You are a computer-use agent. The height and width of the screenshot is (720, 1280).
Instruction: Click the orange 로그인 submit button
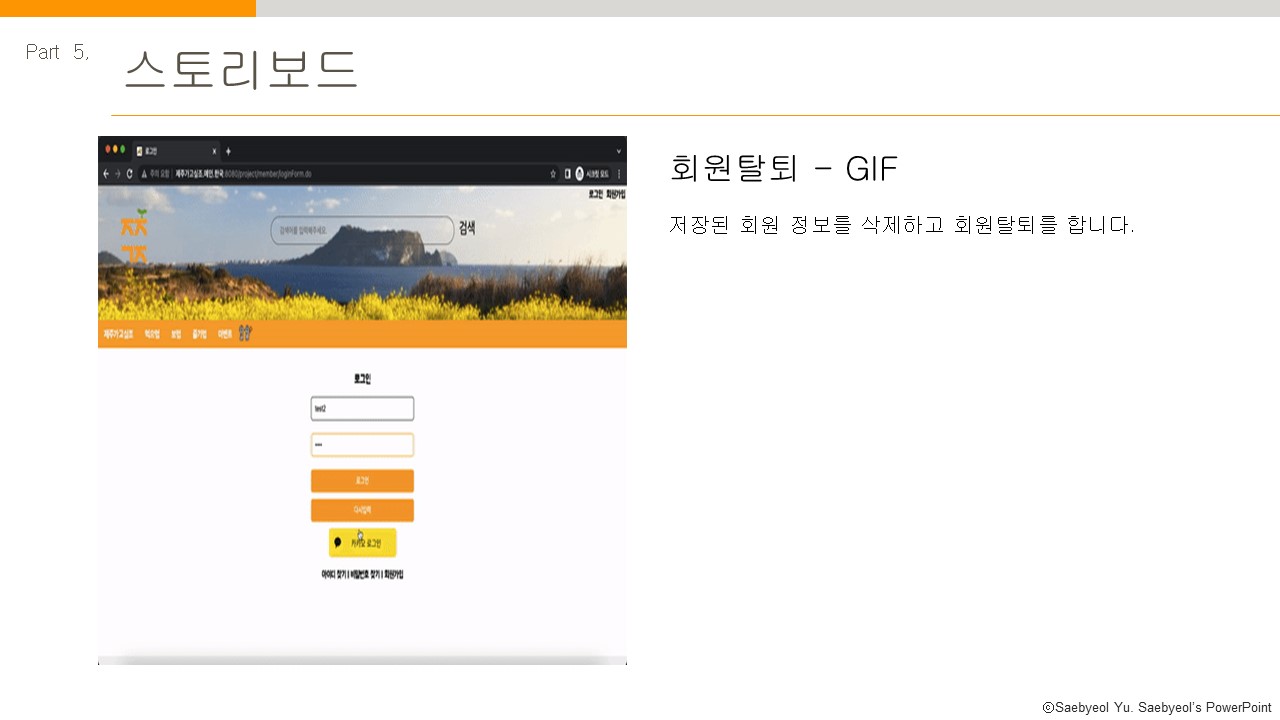[362, 481]
